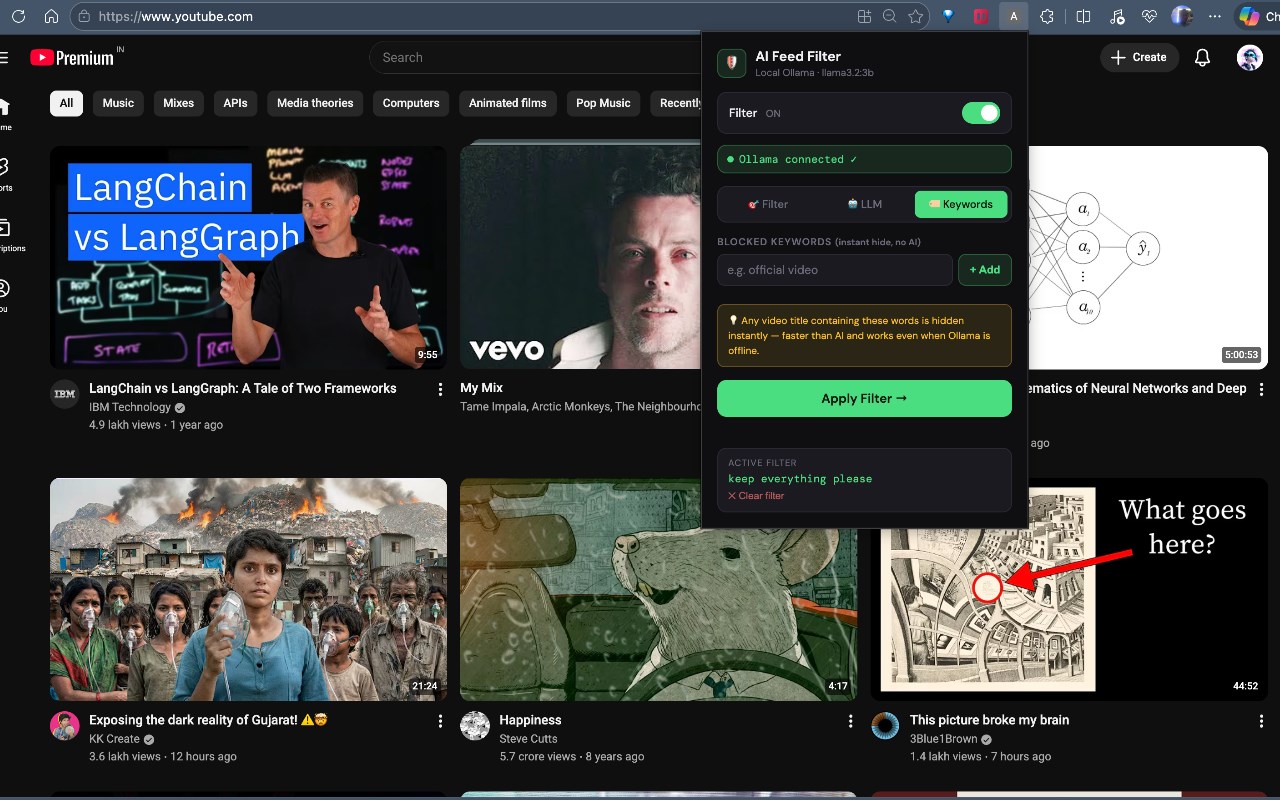Click the Apply Filter button
1280x800 pixels.
[x=864, y=398]
